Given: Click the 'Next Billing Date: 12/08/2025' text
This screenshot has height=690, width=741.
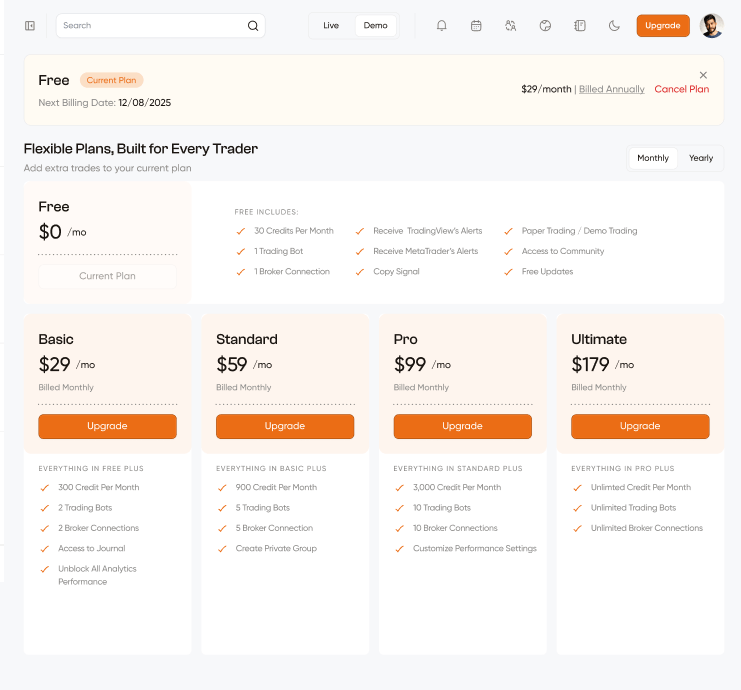Looking at the screenshot, I should click(104, 103).
